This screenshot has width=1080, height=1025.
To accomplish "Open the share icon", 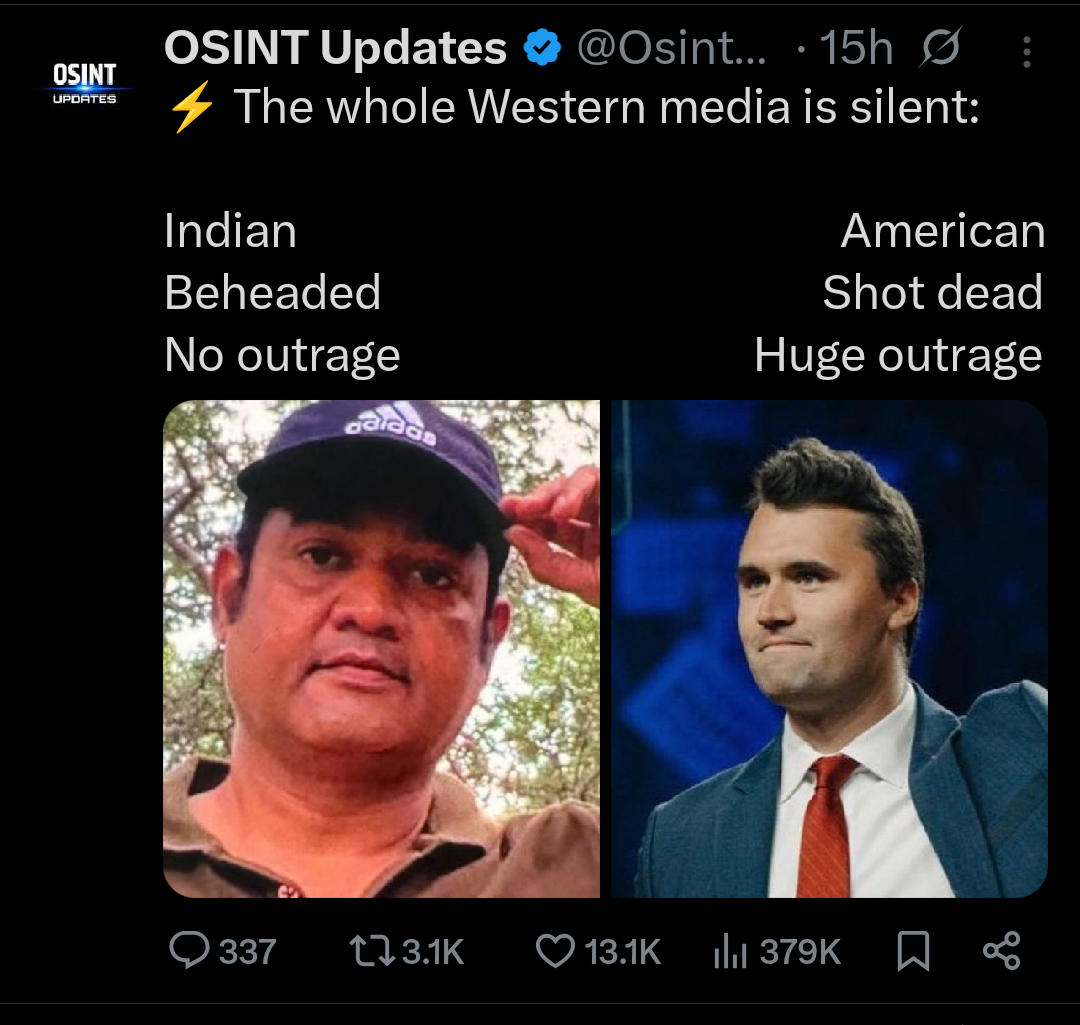I will coord(1001,951).
